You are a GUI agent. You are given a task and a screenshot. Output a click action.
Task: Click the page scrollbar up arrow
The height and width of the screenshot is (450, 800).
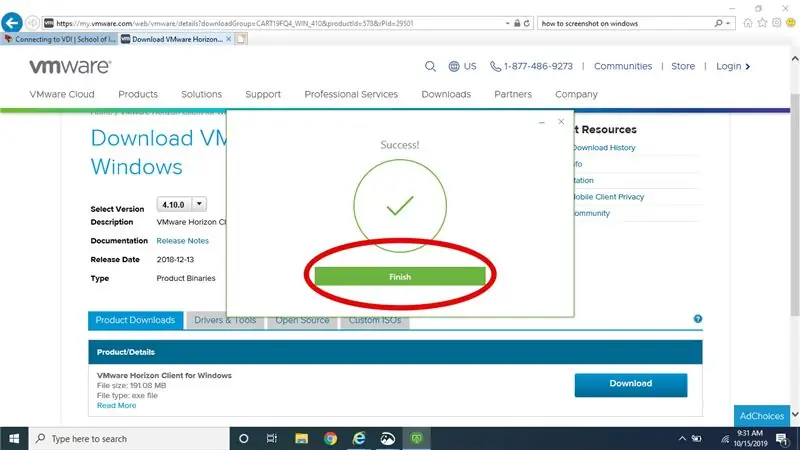click(795, 59)
